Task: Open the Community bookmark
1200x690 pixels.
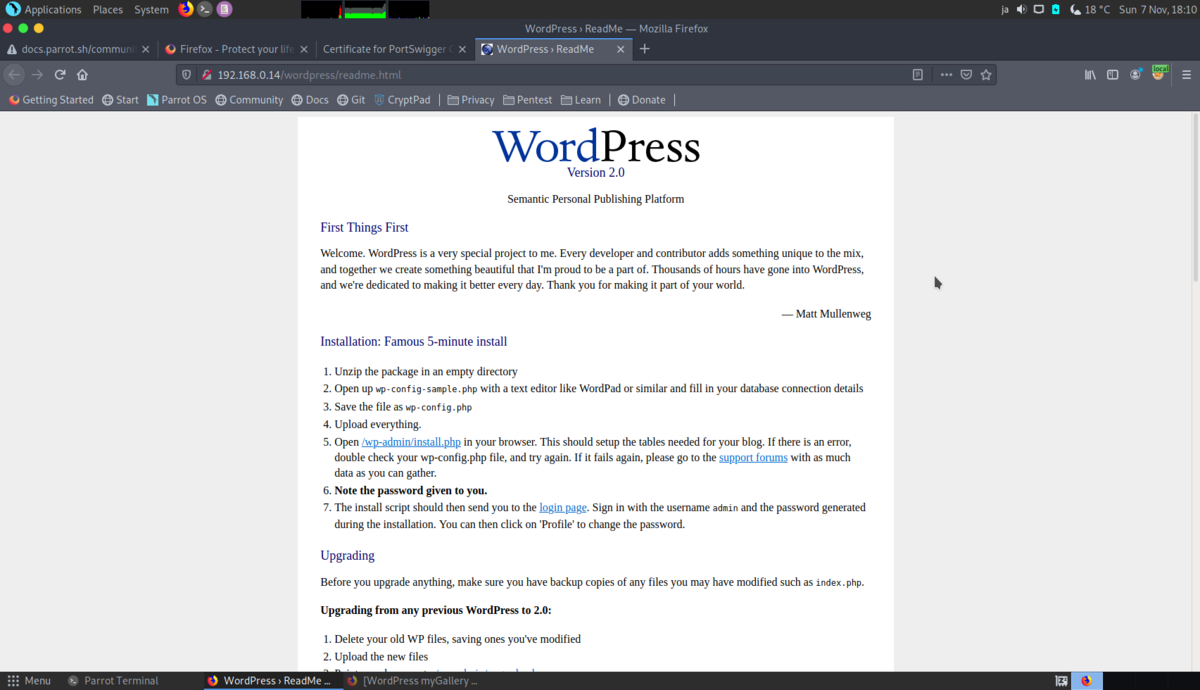Action: click(x=249, y=100)
